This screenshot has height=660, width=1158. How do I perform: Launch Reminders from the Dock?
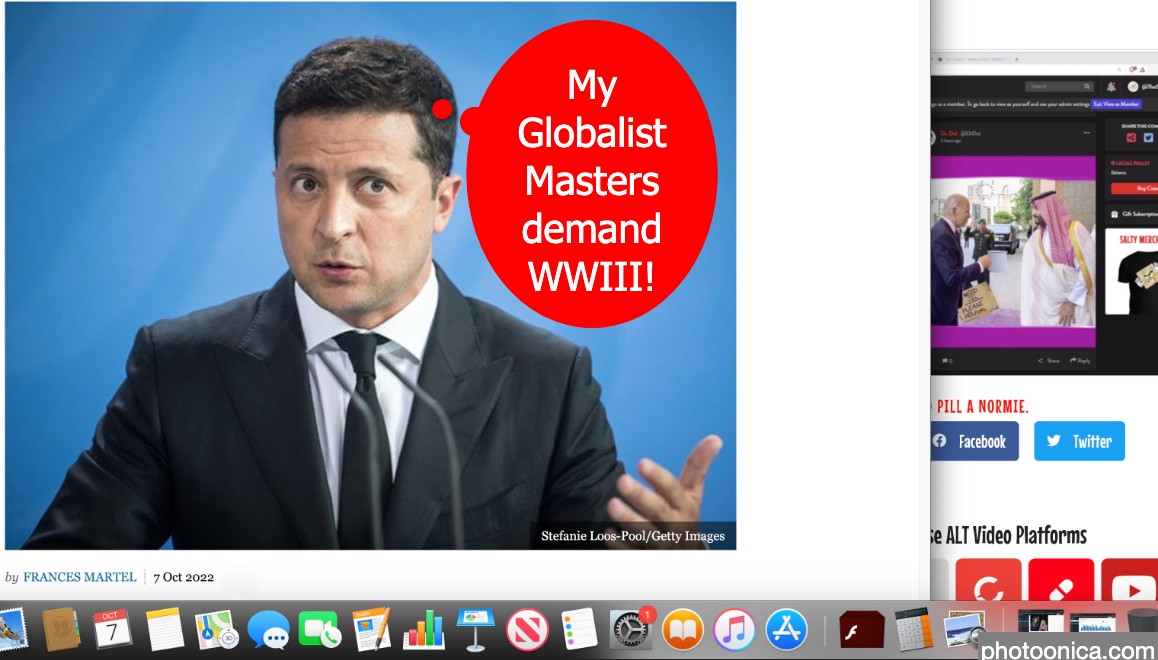579,630
